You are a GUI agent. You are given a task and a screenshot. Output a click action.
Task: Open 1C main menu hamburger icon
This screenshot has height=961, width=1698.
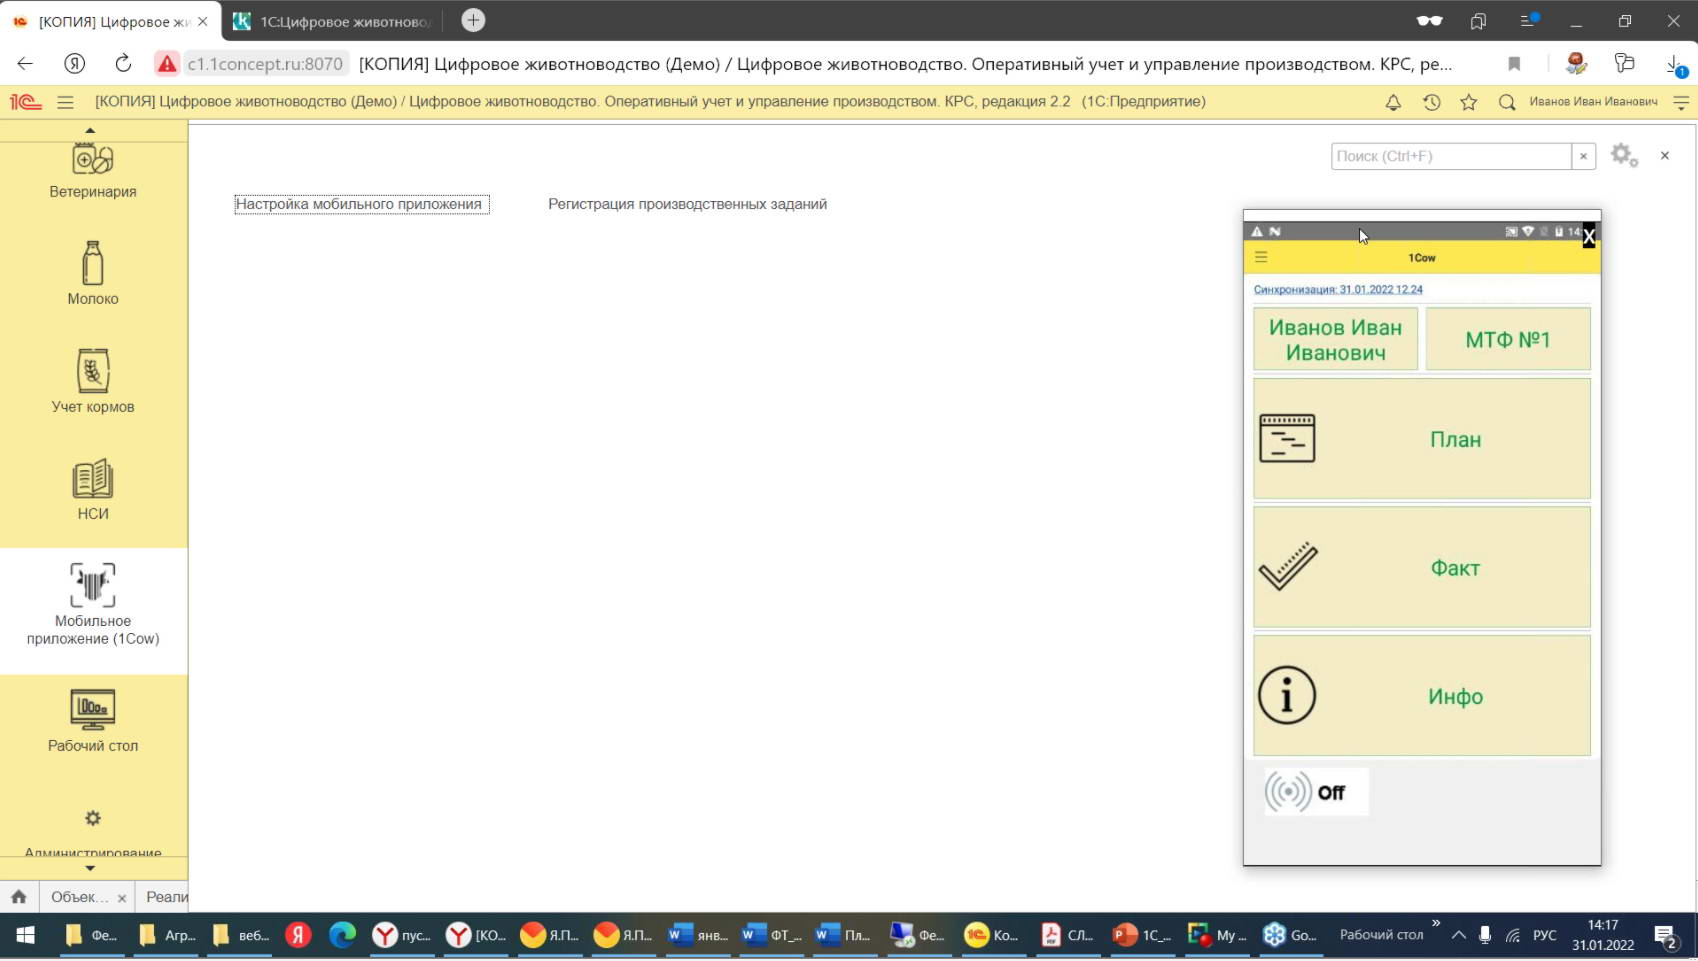click(66, 102)
